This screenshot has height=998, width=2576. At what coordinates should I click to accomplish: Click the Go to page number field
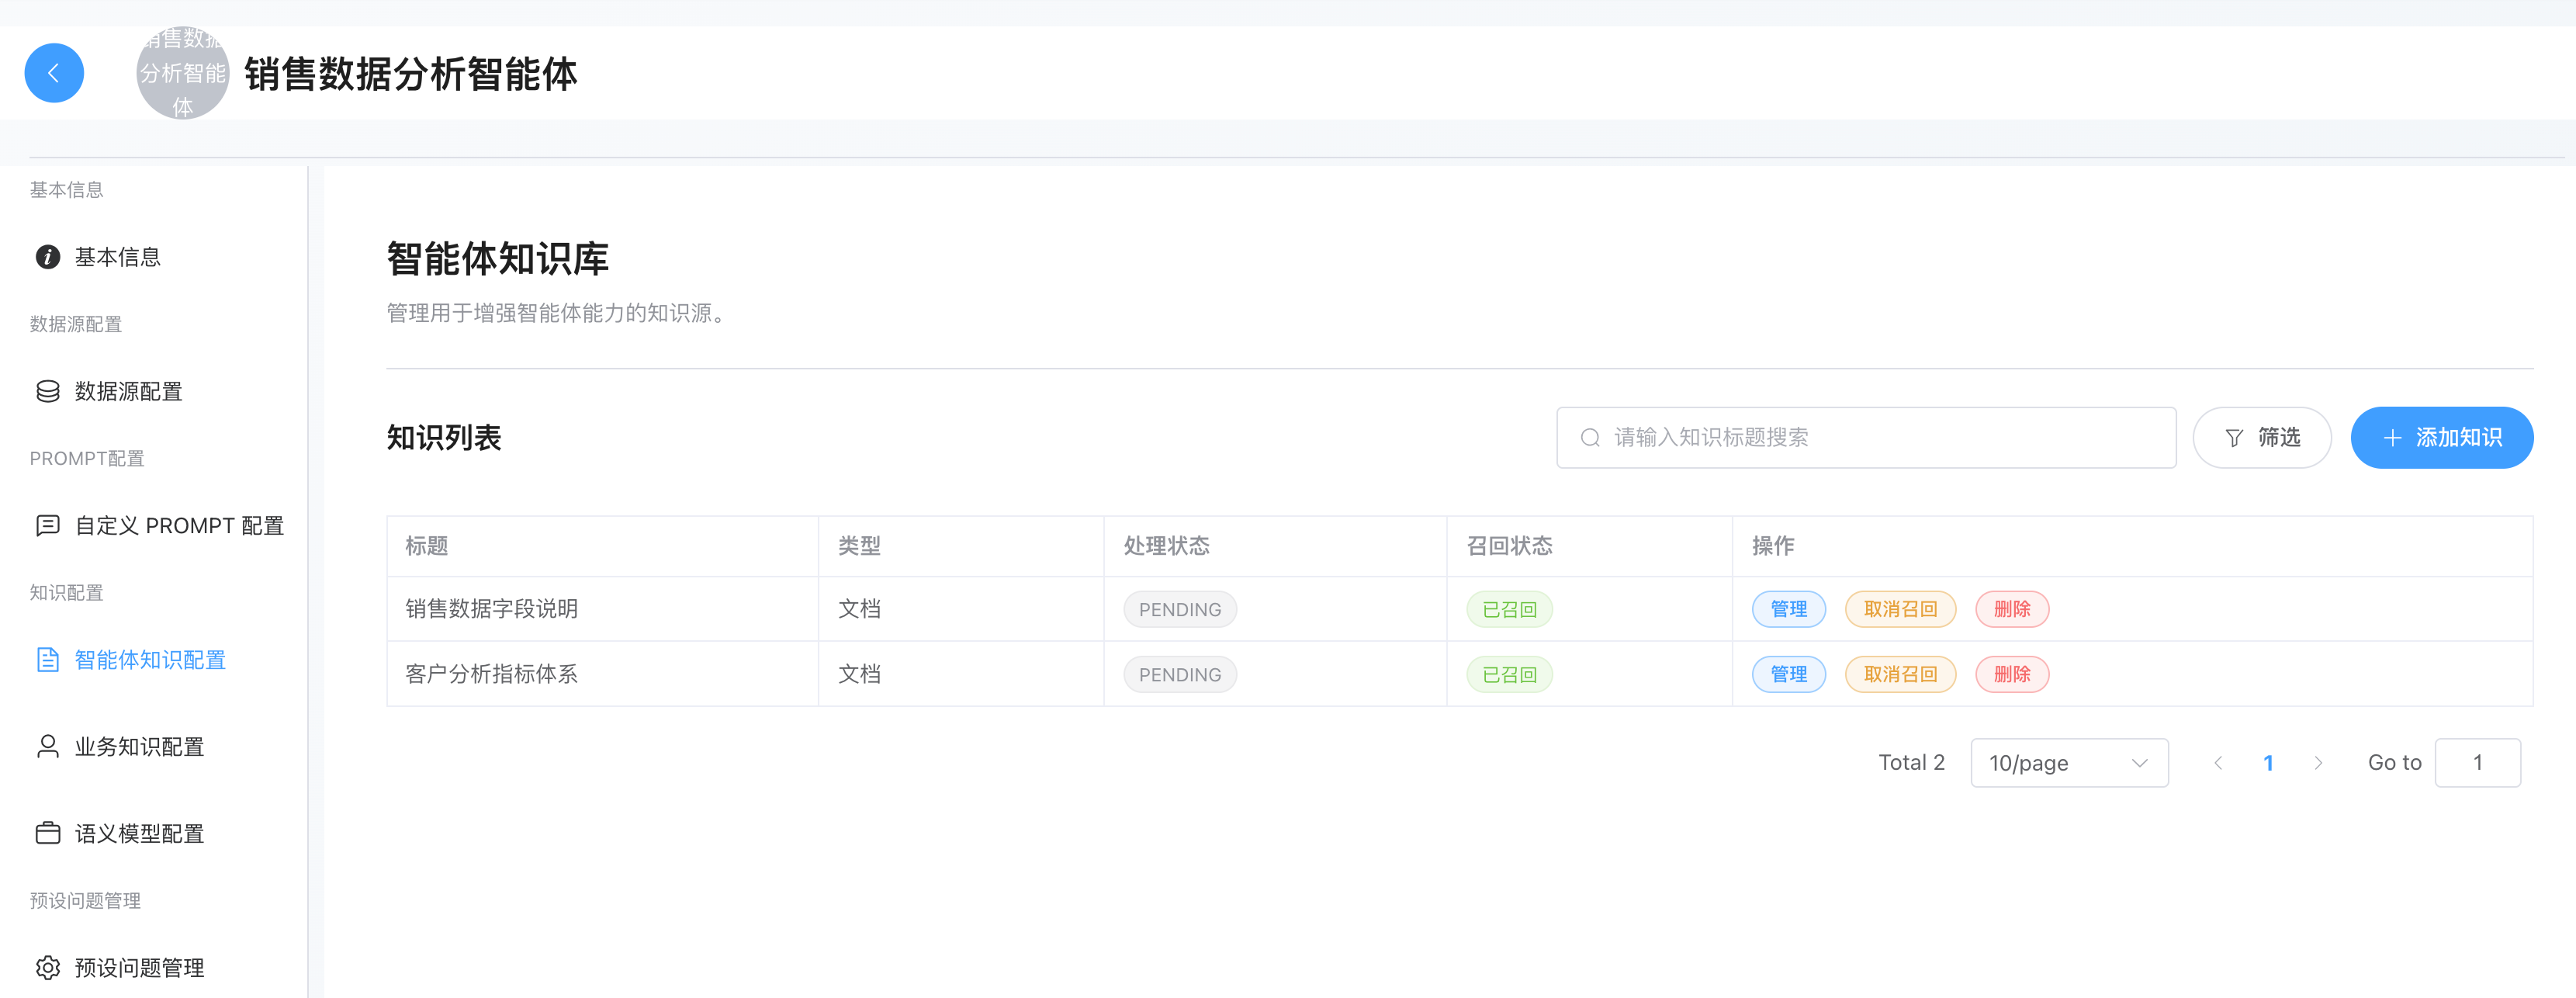coord(2477,763)
